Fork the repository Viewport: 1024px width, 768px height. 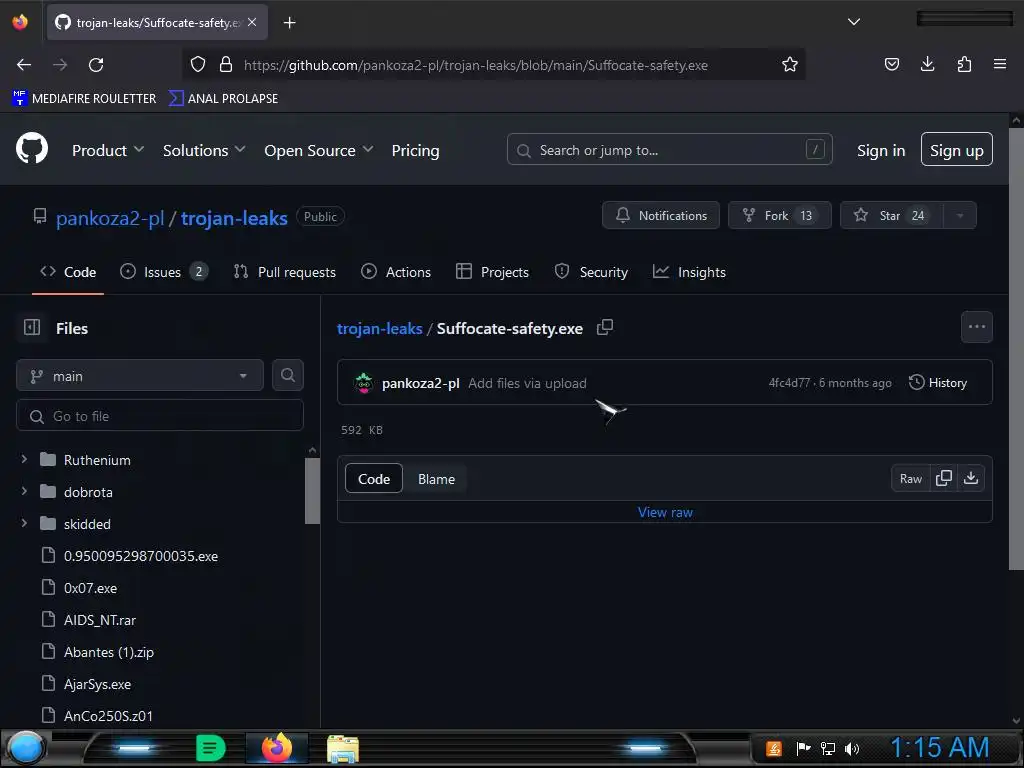coord(780,216)
